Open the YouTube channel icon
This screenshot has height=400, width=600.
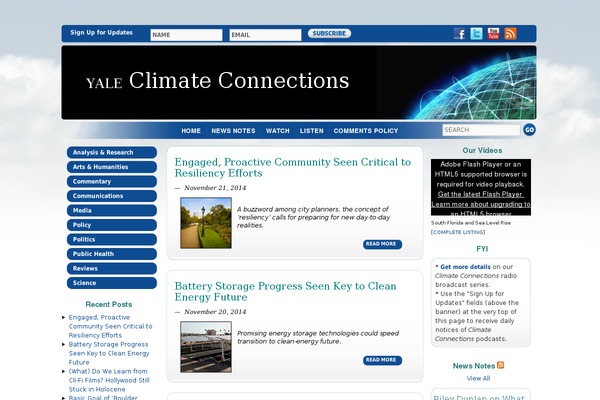coord(493,34)
